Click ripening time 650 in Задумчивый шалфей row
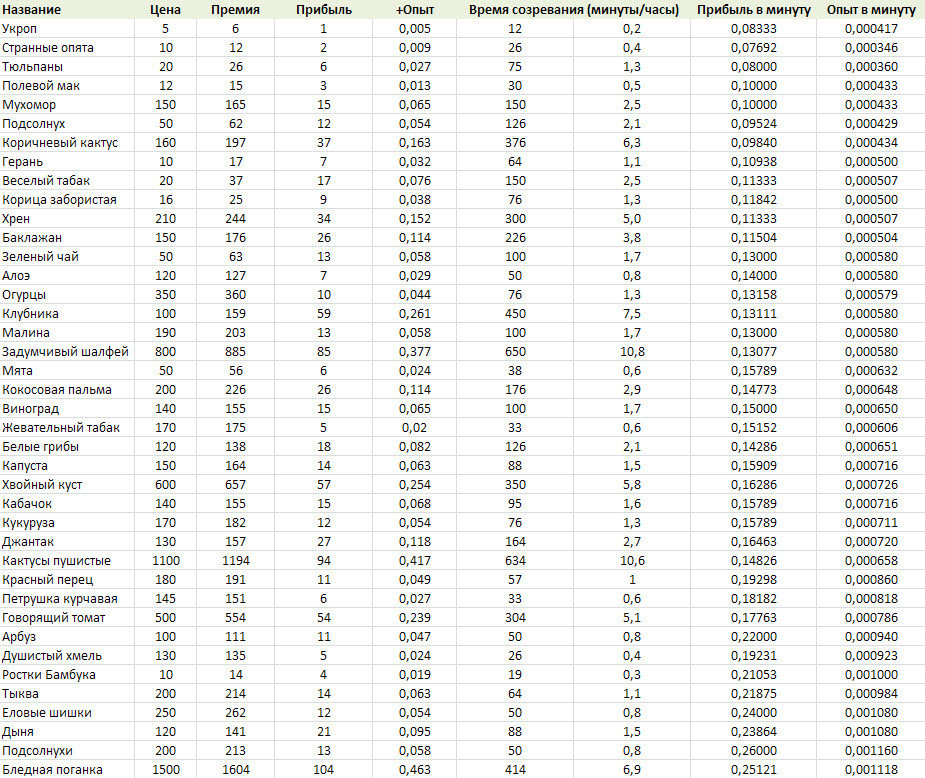The height and width of the screenshot is (778, 925). click(515, 352)
